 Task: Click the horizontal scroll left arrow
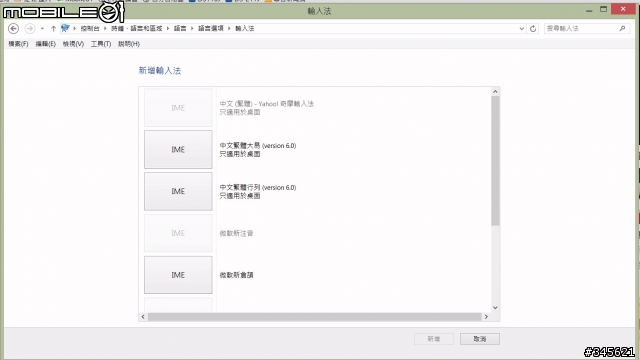pos(143,317)
